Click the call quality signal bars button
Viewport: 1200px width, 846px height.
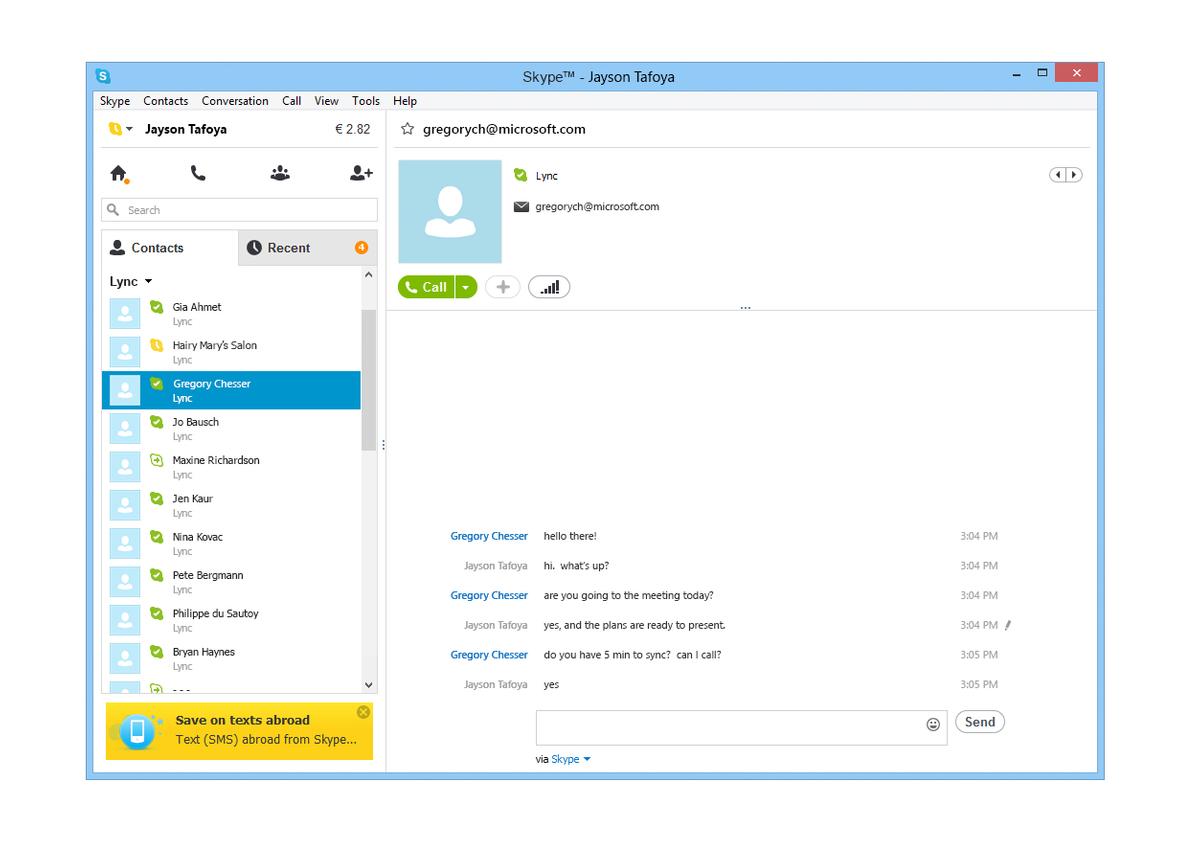(x=549, y=287)
